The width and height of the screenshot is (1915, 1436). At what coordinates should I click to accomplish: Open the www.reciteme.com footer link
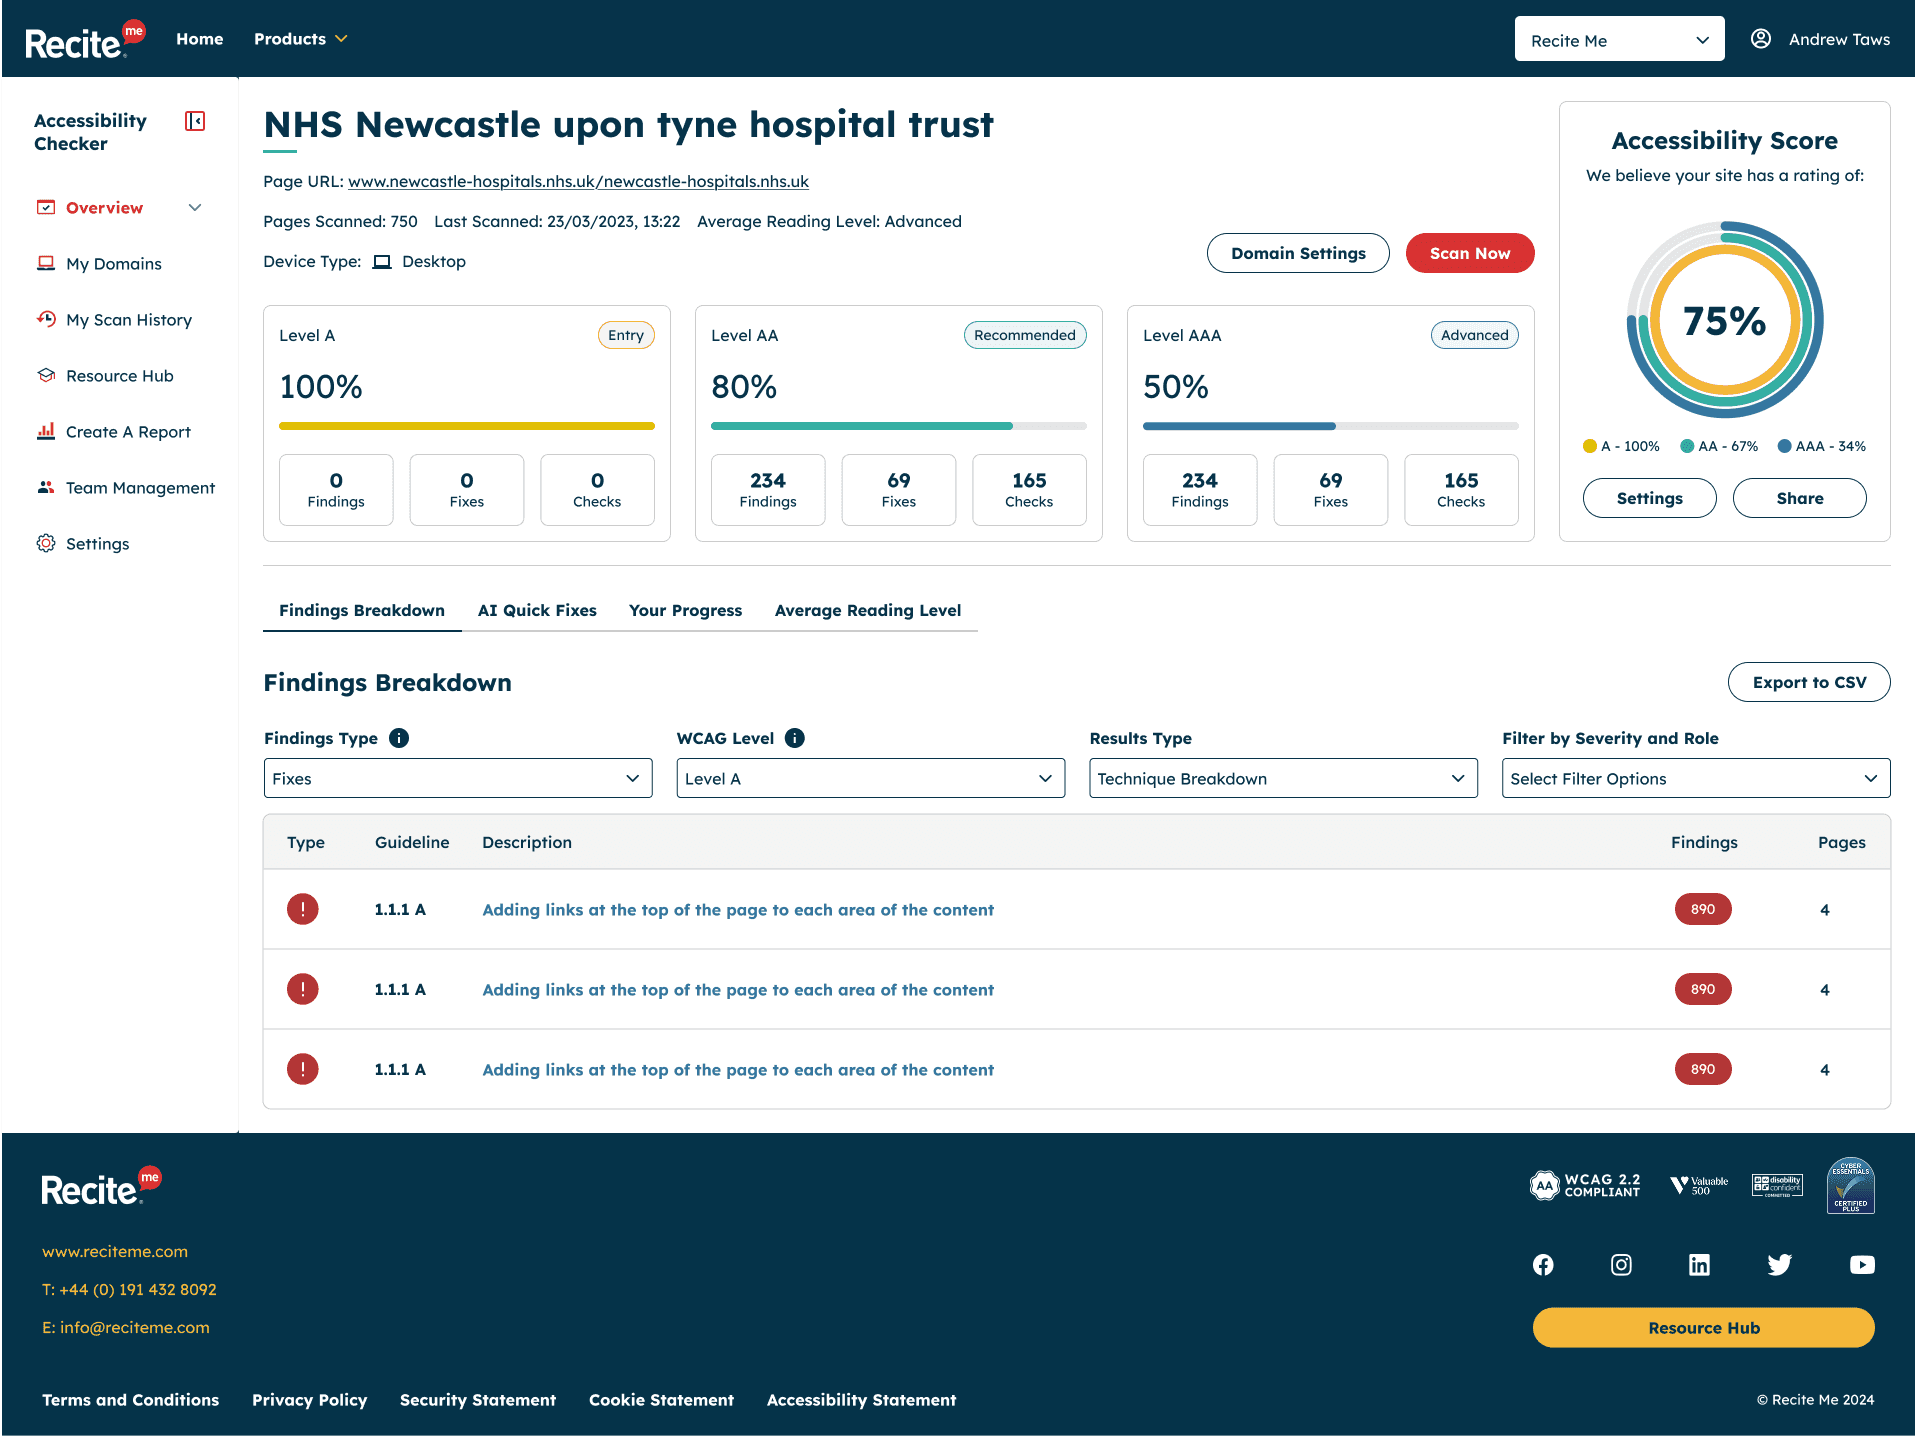115,1251
